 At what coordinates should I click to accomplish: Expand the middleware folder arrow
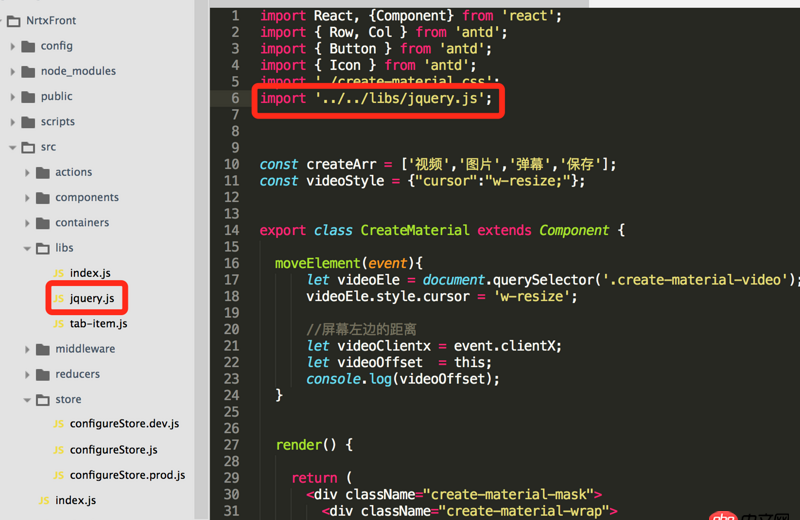pyautogui.click(x=27, y=350)
